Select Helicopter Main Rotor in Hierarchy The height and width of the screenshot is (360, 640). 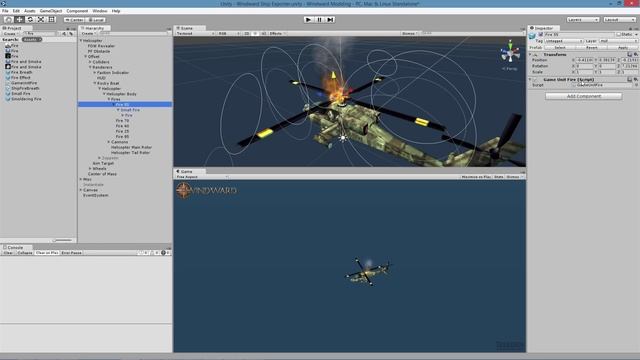[131, 147]
